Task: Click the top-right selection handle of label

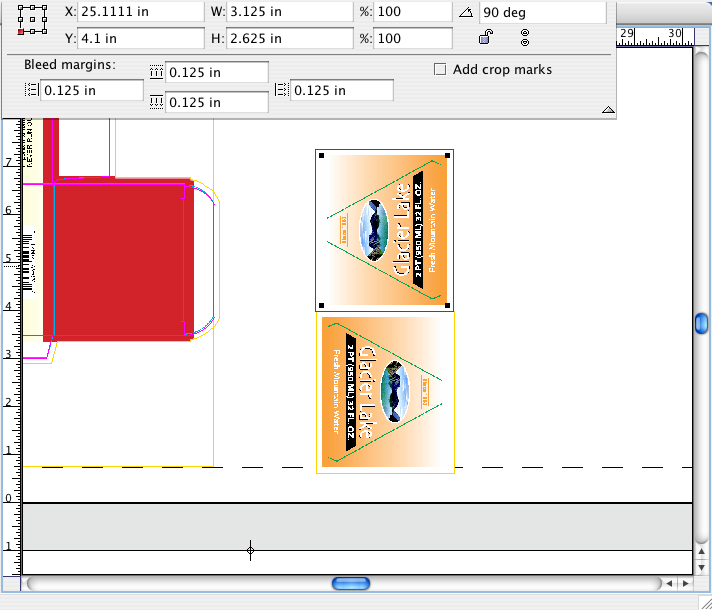Action: pos(447,155)
